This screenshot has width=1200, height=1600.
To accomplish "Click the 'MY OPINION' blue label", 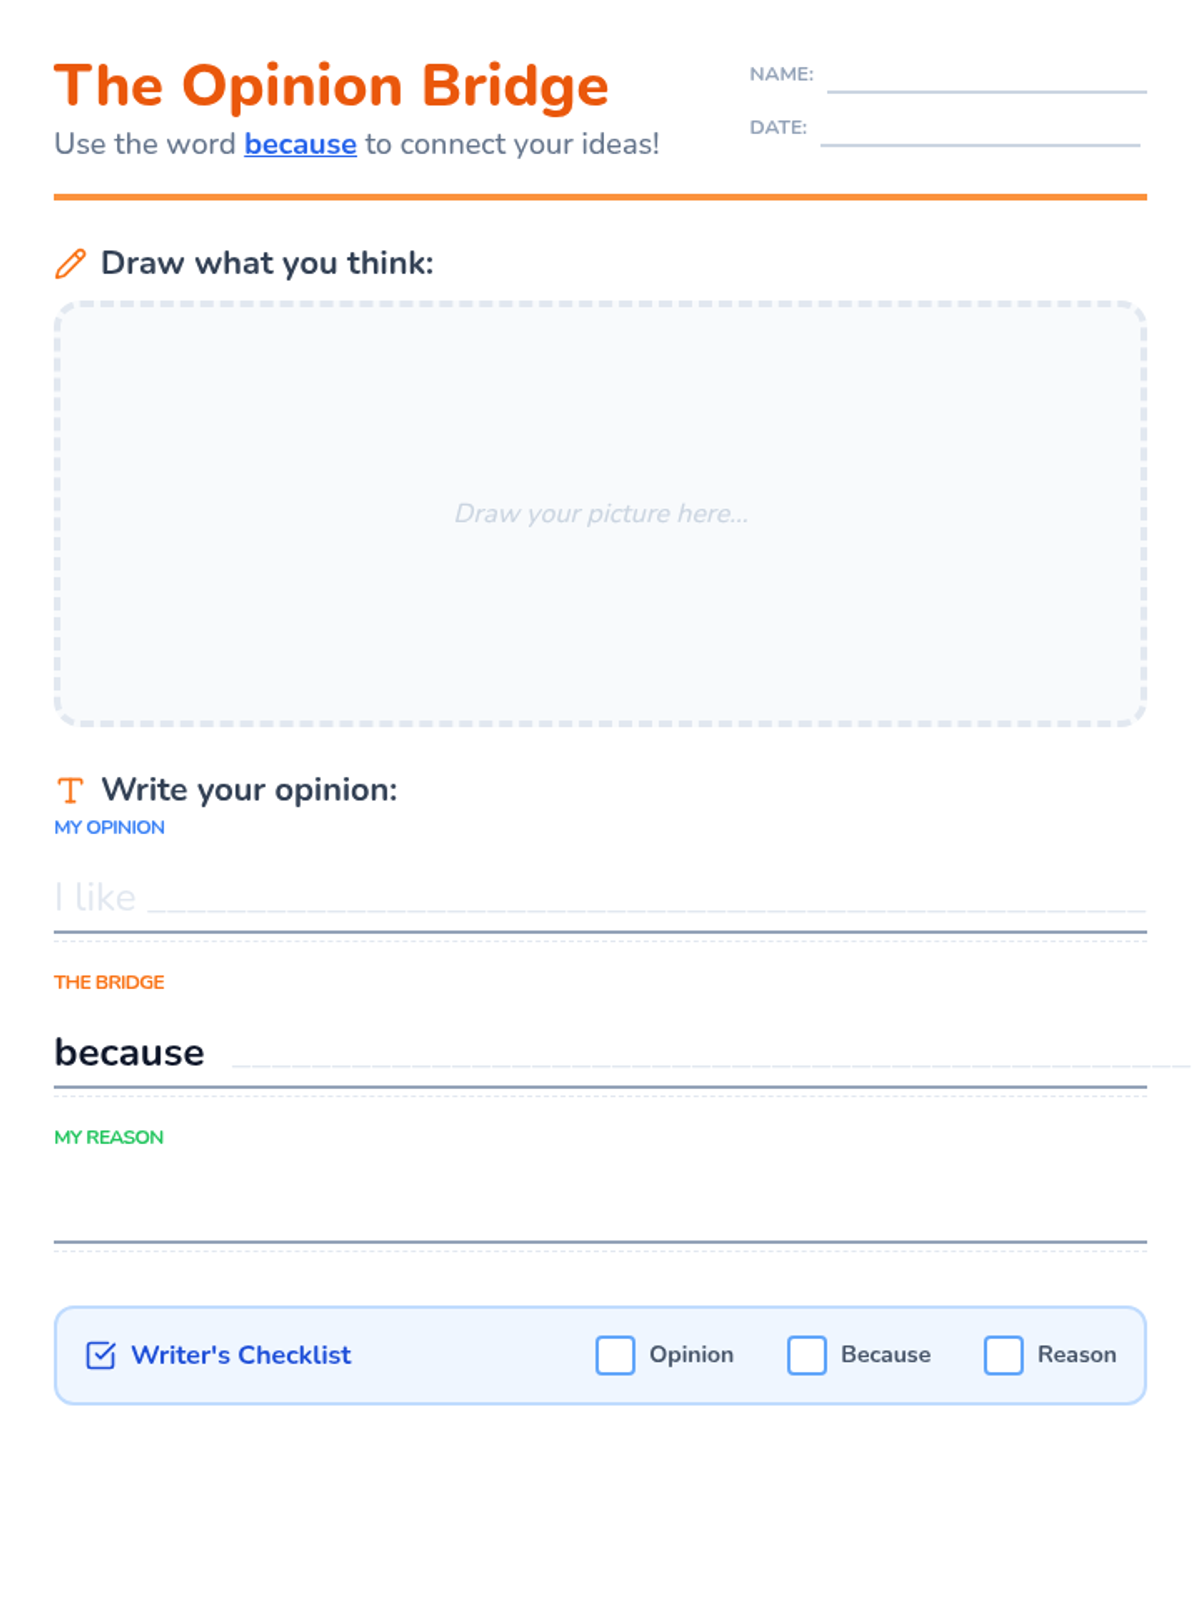I will (109, 827).
